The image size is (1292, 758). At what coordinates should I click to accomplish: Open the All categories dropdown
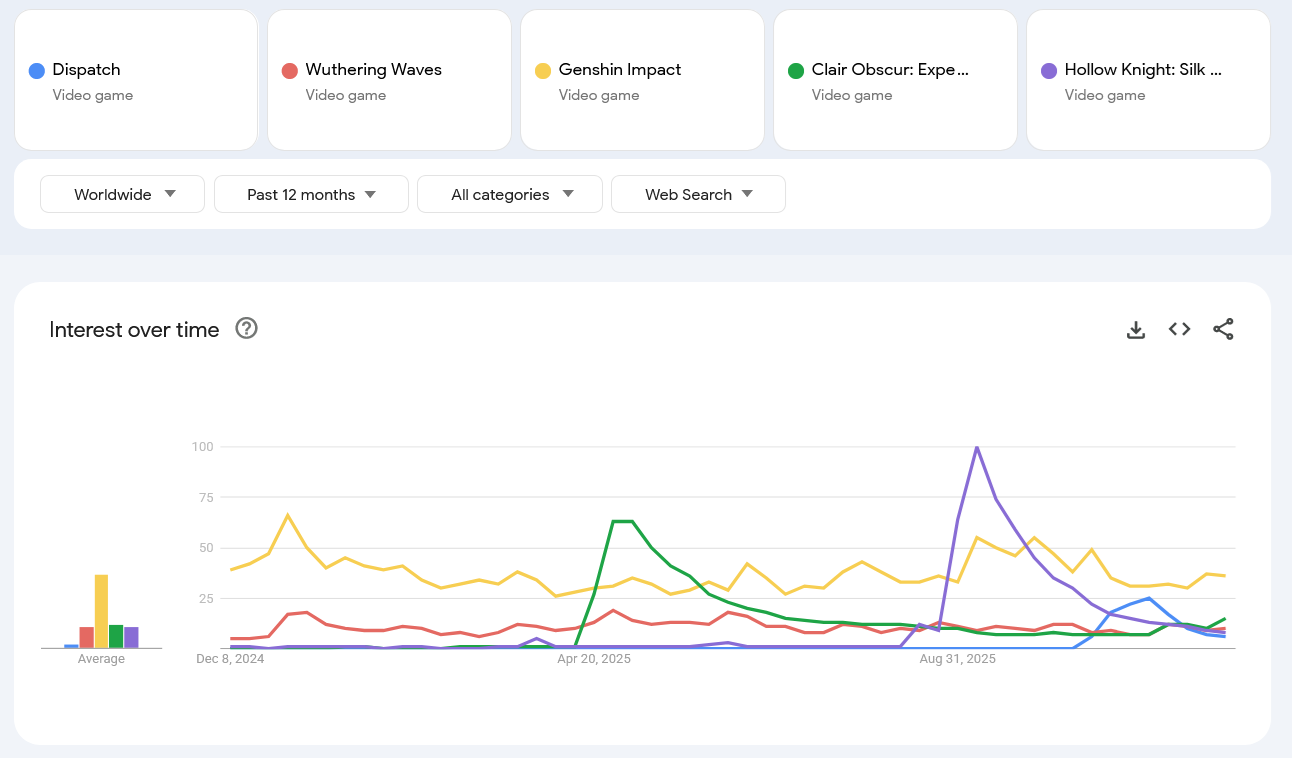click(x=509, y=194)
